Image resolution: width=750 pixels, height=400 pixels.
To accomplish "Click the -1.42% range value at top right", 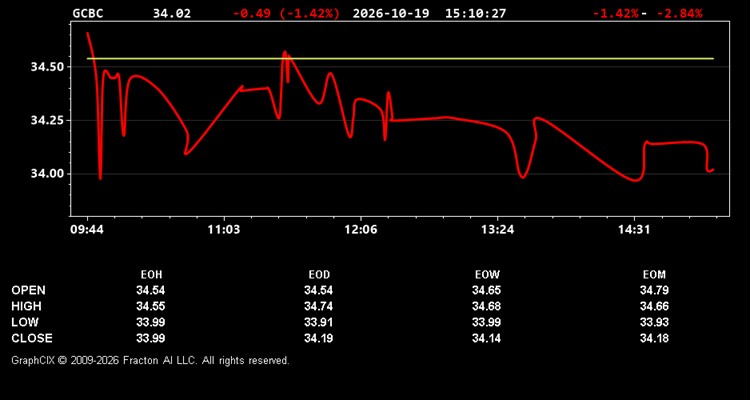I will pyautogui.click(x=616, y=13).
